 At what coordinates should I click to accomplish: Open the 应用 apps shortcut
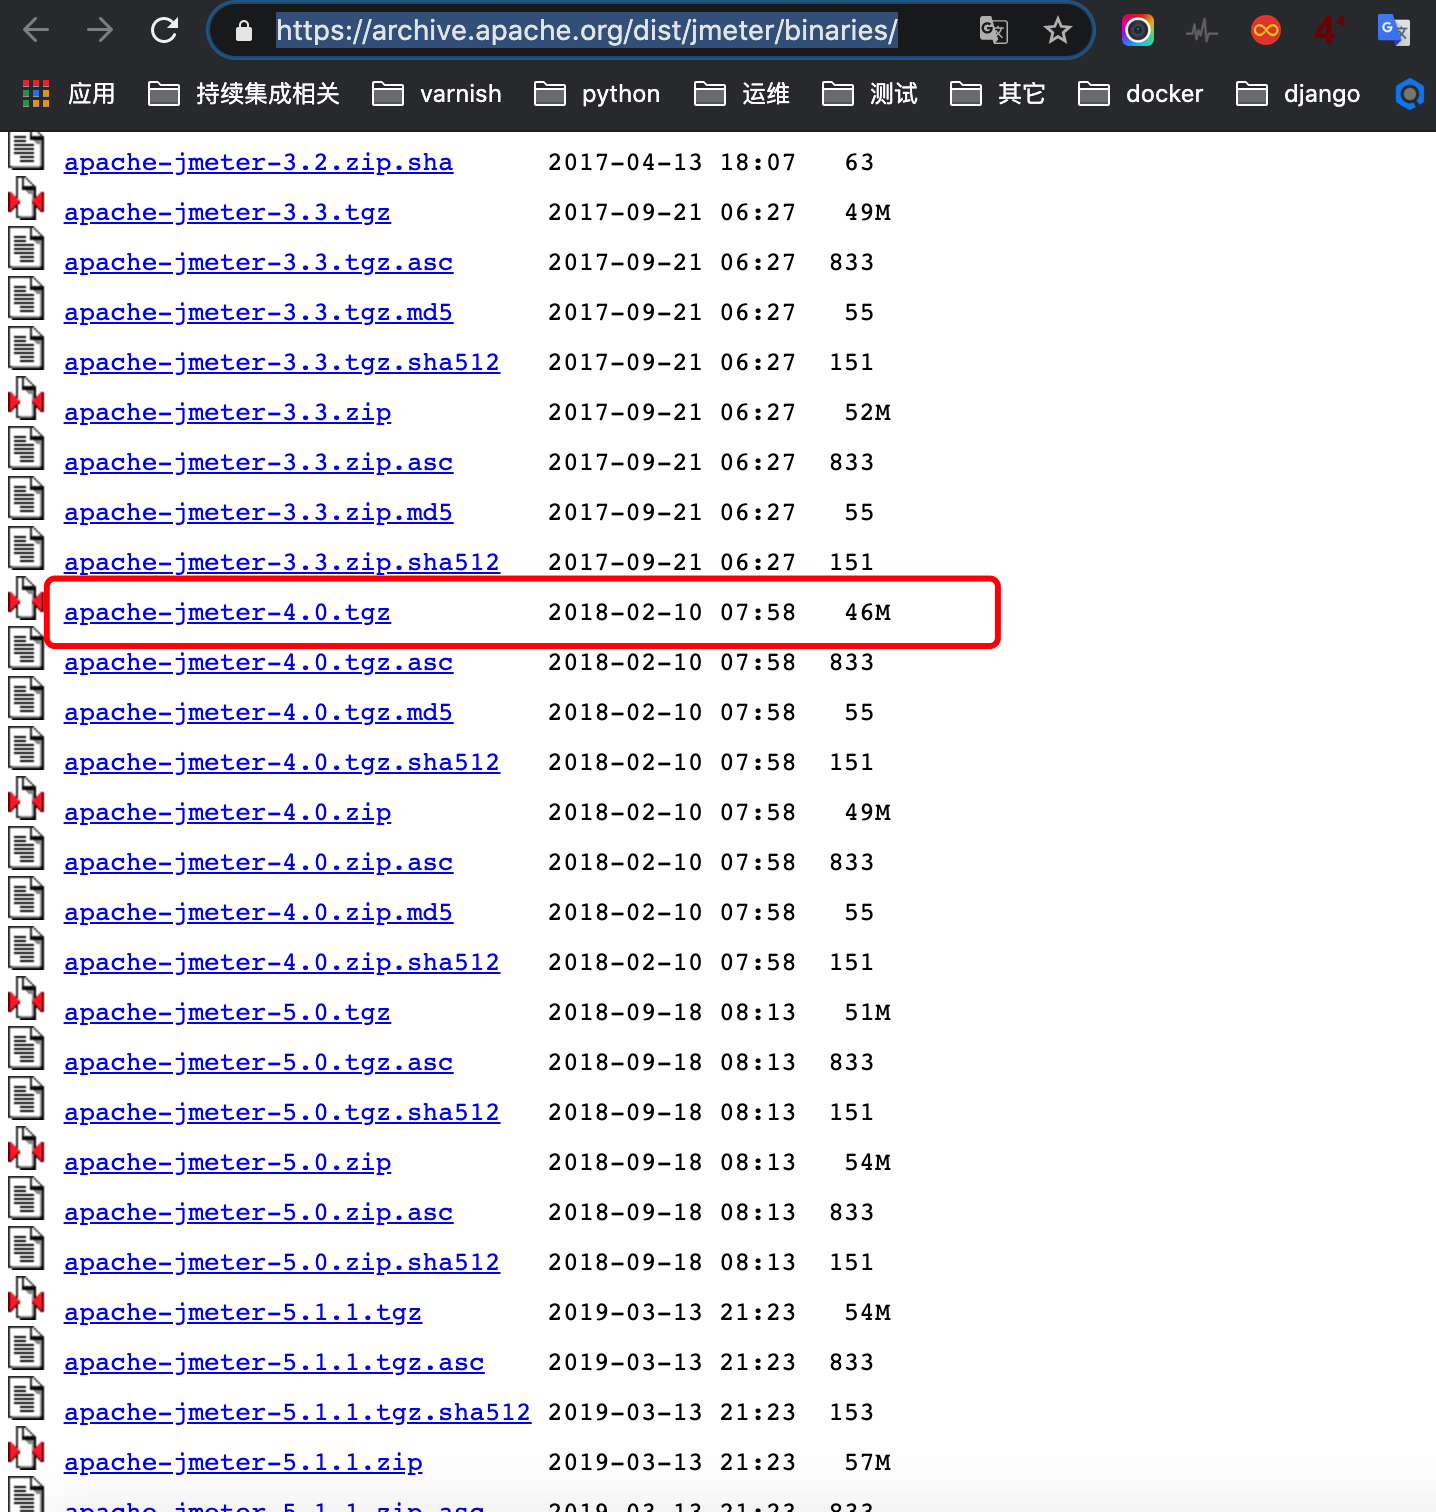click(69, 94)
